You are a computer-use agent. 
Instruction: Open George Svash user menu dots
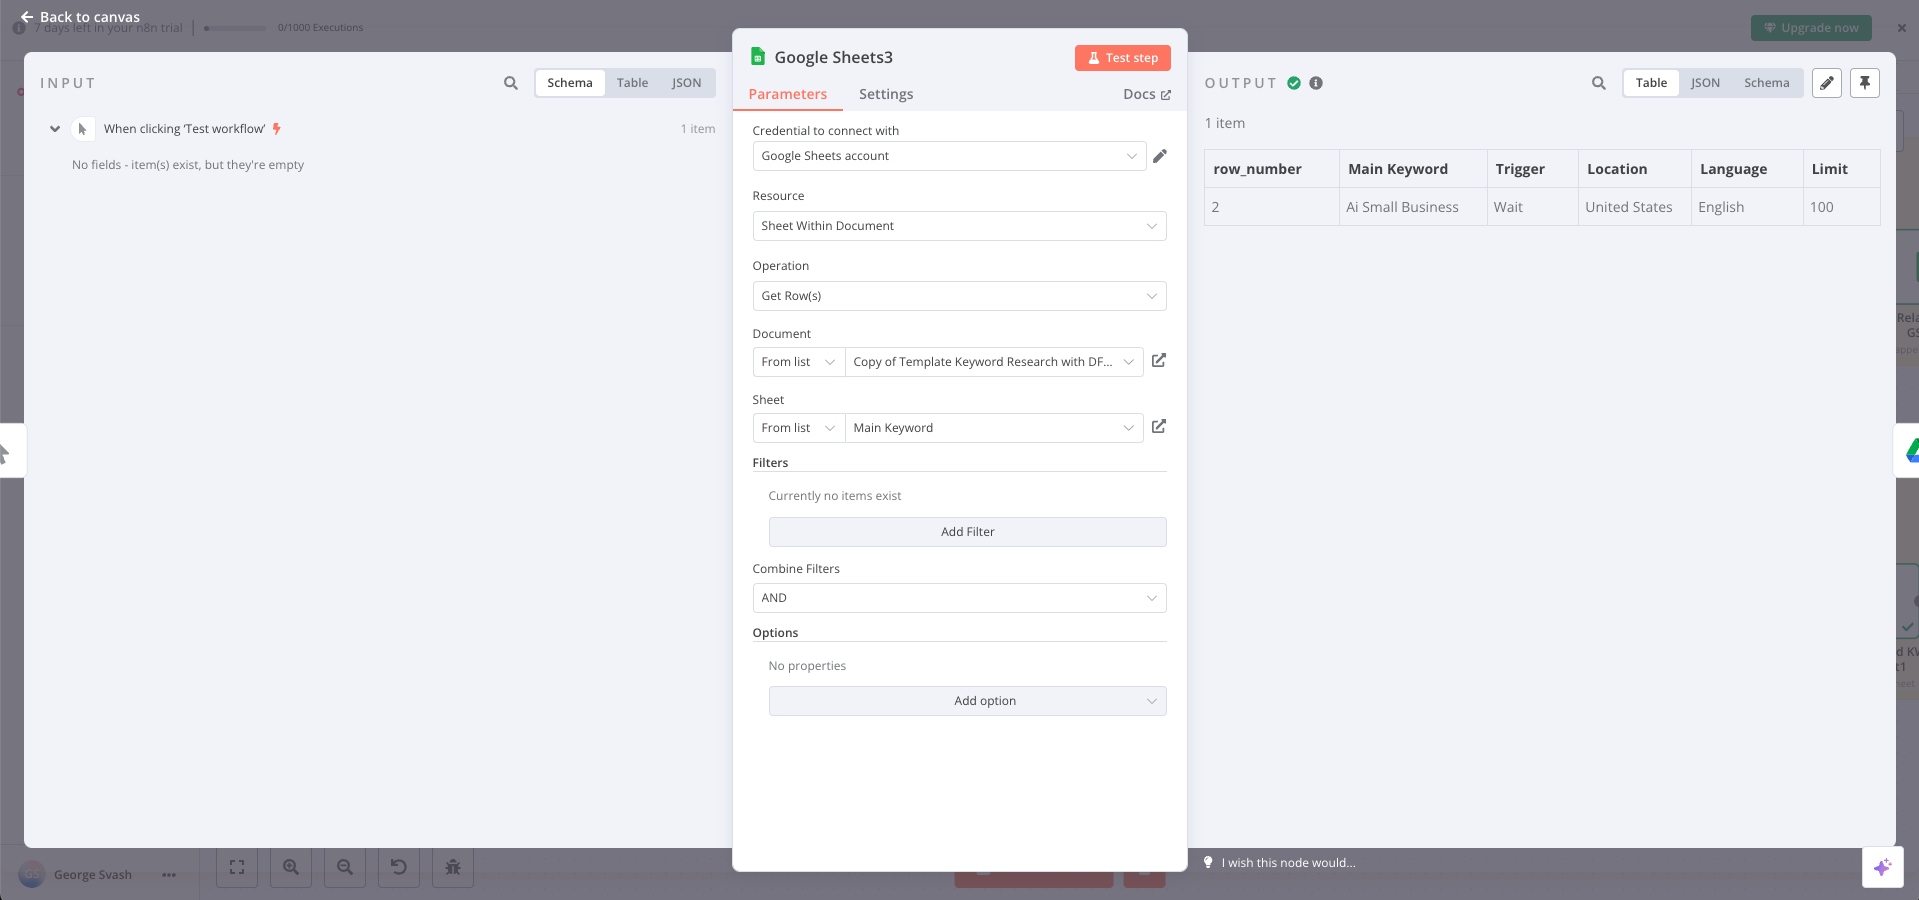pyautogui.click(x=169, y=875)
